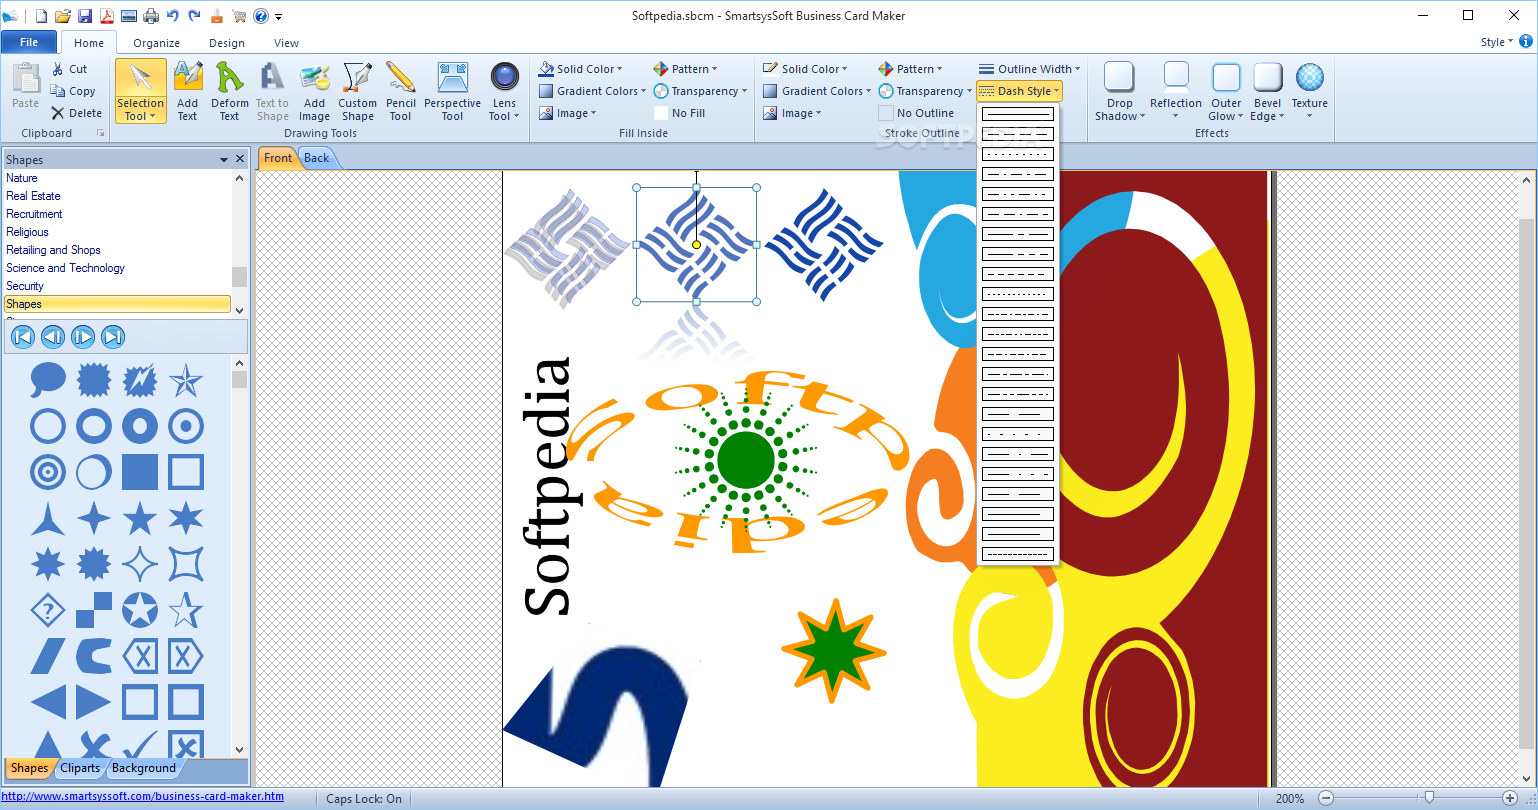Screen dimensions: 1538x810
Task: Select the Perspective Tool
Action: 452,91
